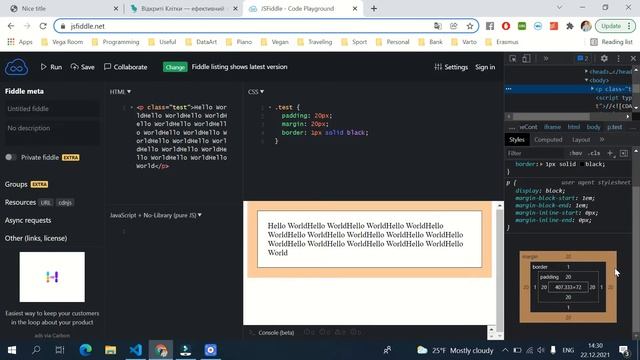This screenshot has width=640, height=360.
Task: Click the cdnjs resources badge
Action: coord(65,202)
